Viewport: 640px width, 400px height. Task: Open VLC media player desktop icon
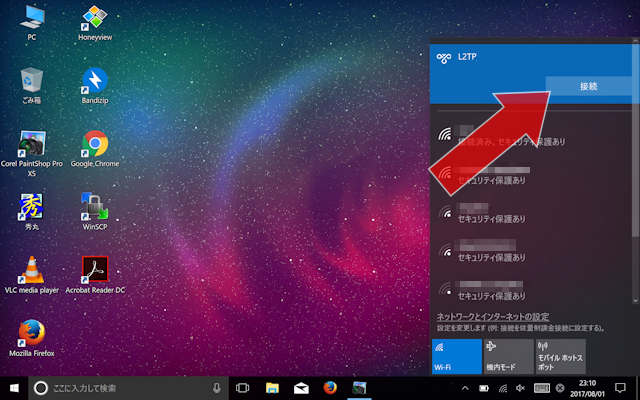pos(31,272)
